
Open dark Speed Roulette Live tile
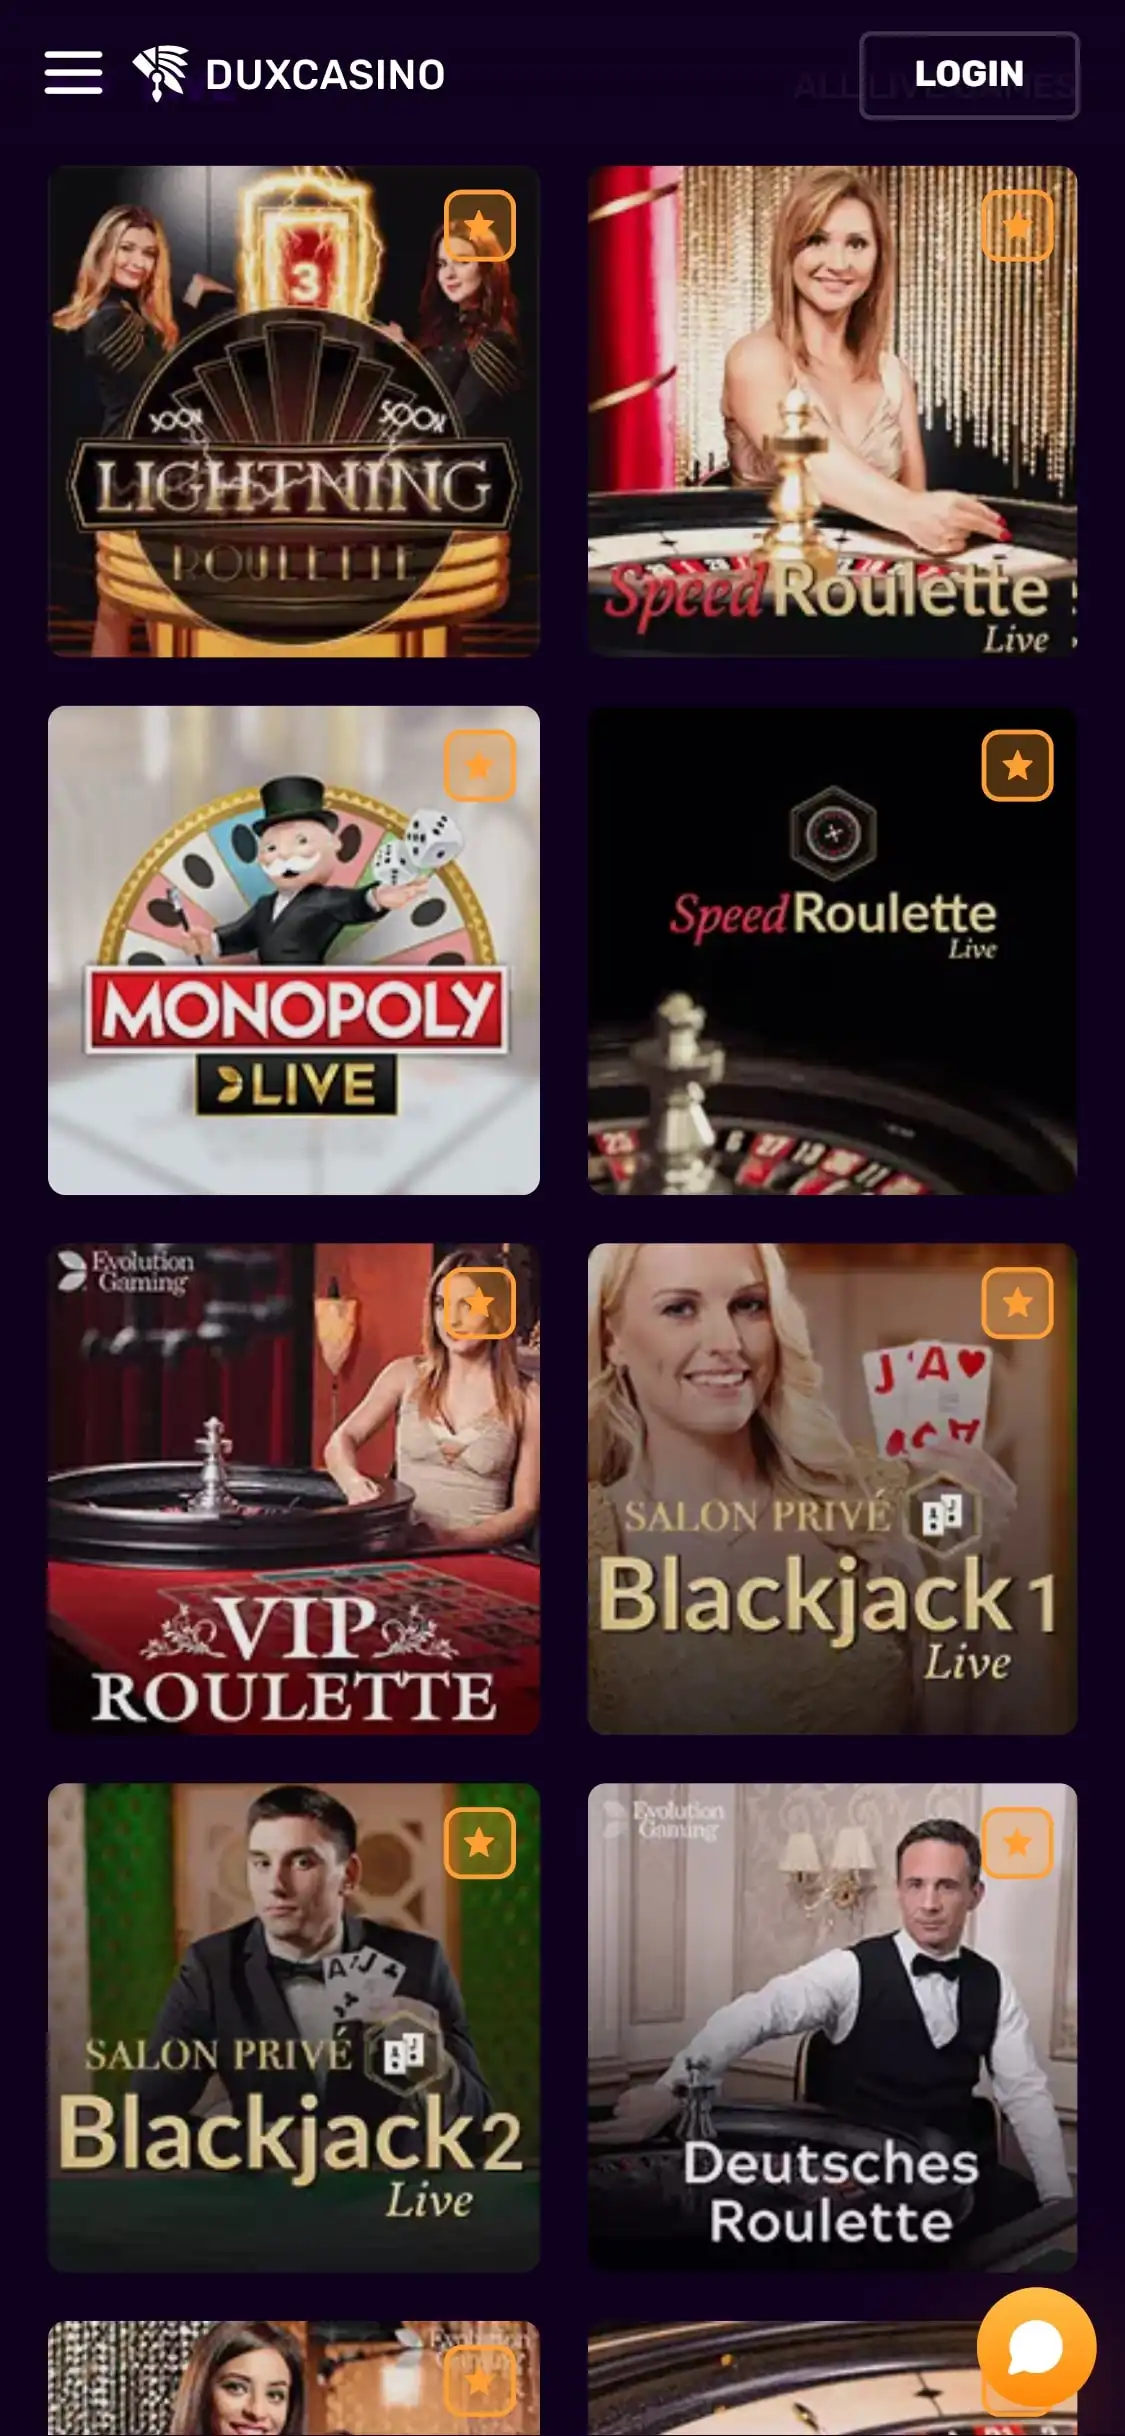click(x=832, y=950)
